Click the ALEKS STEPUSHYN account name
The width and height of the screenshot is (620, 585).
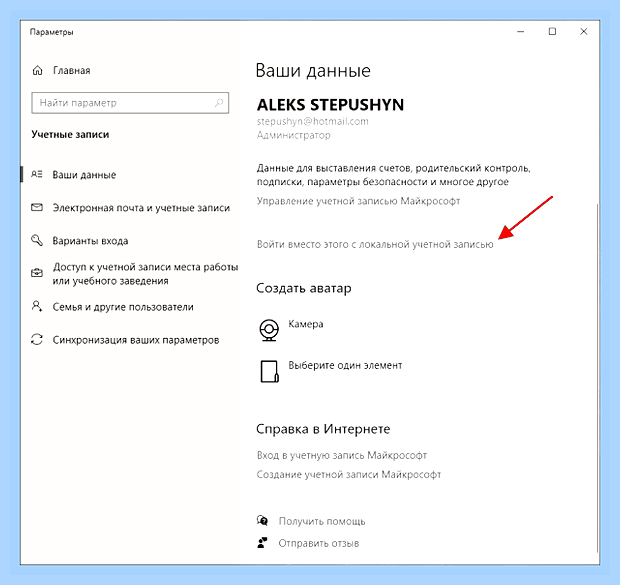coord(331,105)
